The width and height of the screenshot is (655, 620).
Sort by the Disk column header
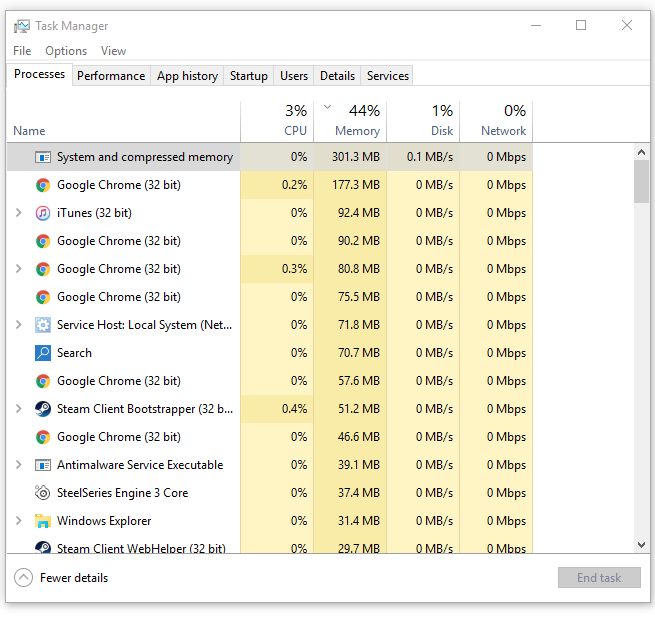pos(423,122)
